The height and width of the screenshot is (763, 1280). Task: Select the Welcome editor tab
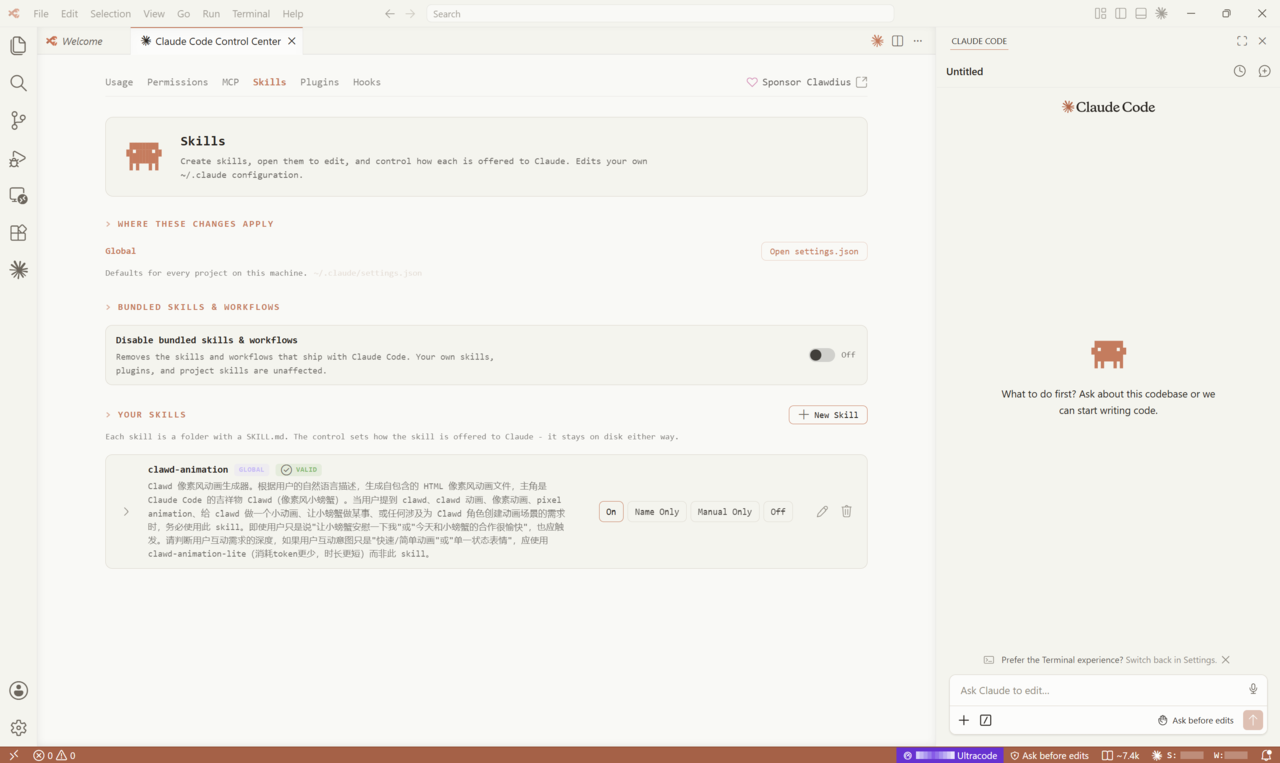click(84, 41)
